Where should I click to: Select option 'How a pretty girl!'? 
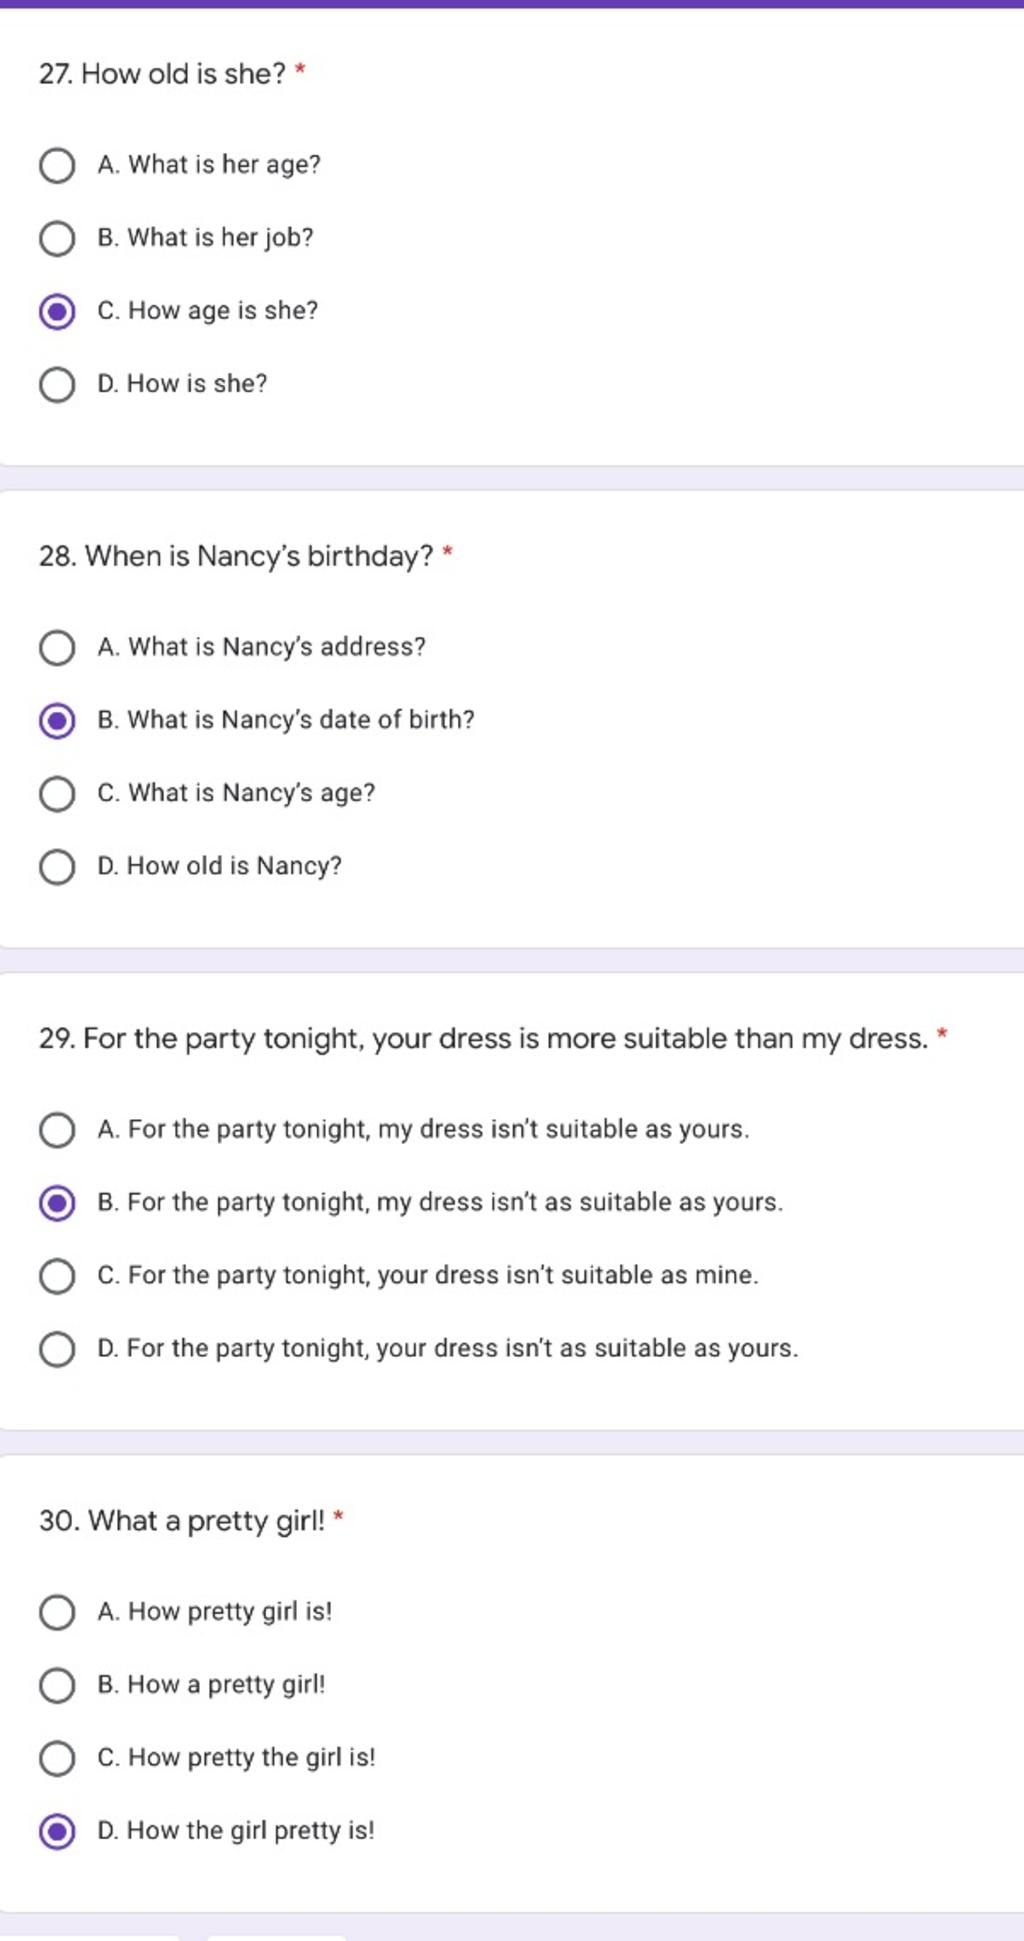57,1684
